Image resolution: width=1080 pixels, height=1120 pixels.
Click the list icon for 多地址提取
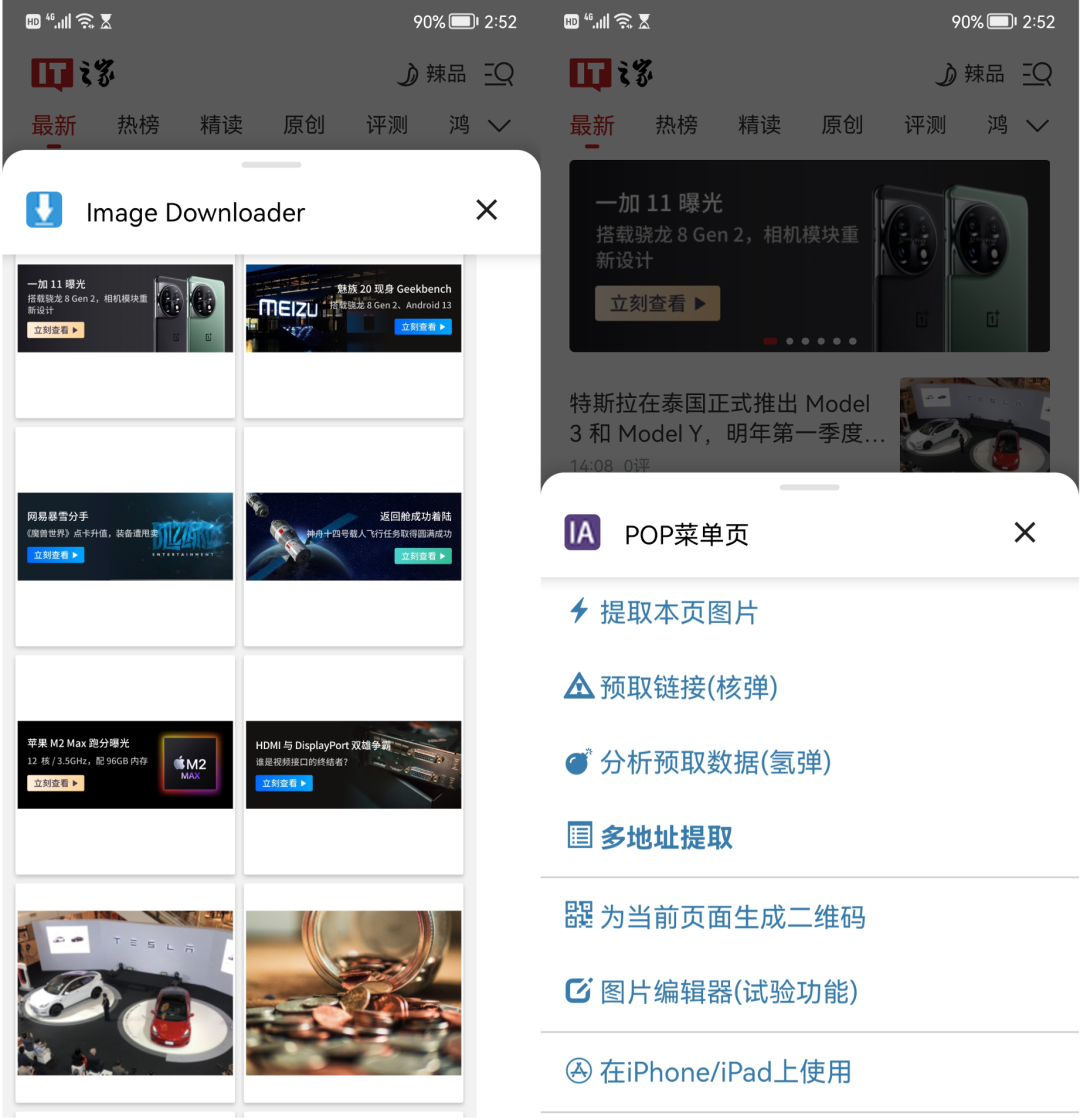[x=579, y=835]
